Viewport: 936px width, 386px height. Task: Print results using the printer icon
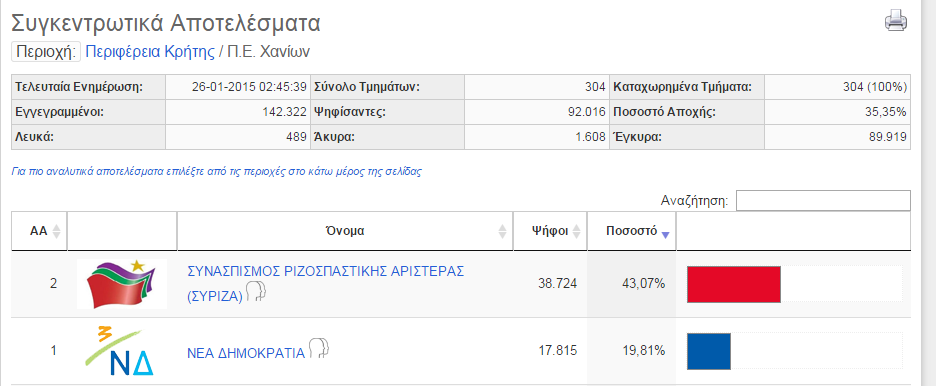click(x=895, y=21)
